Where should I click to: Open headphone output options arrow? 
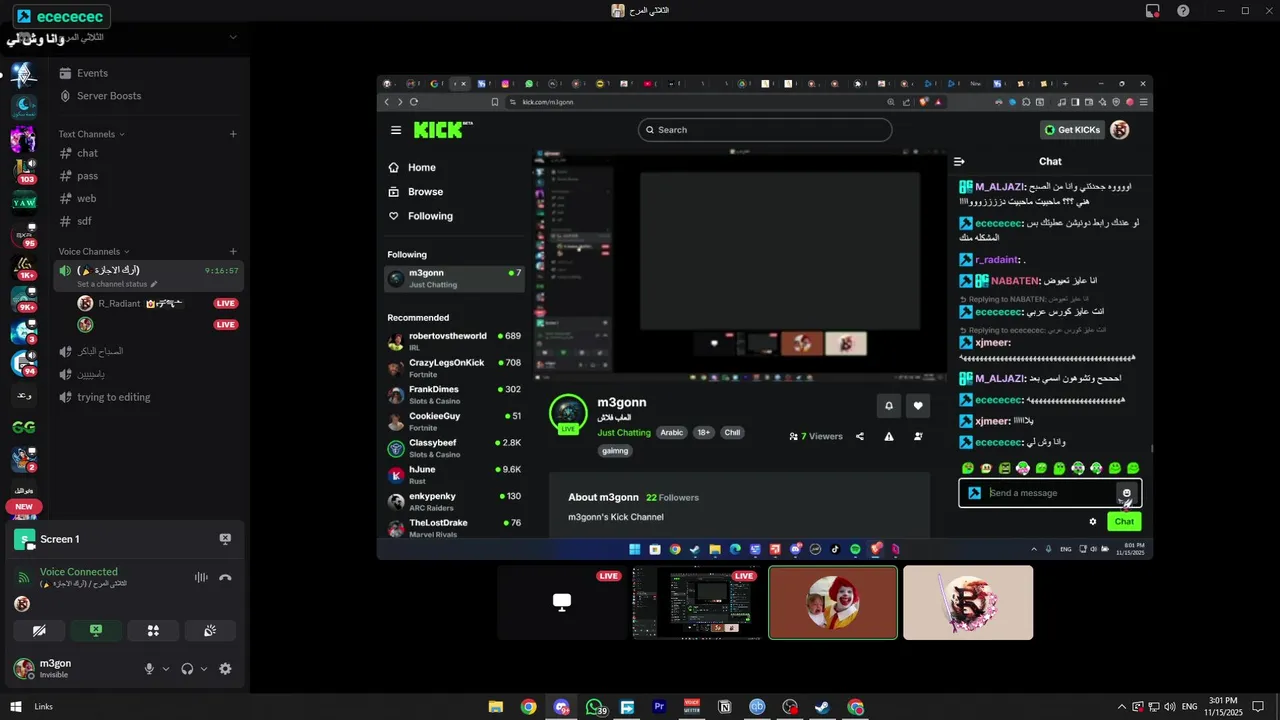click(204, 669)
